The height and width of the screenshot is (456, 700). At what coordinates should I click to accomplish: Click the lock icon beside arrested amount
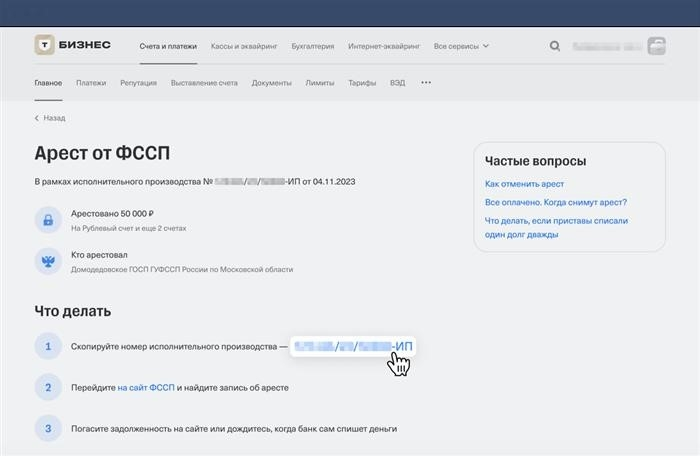pyautogui.click(x=47, y=220)
